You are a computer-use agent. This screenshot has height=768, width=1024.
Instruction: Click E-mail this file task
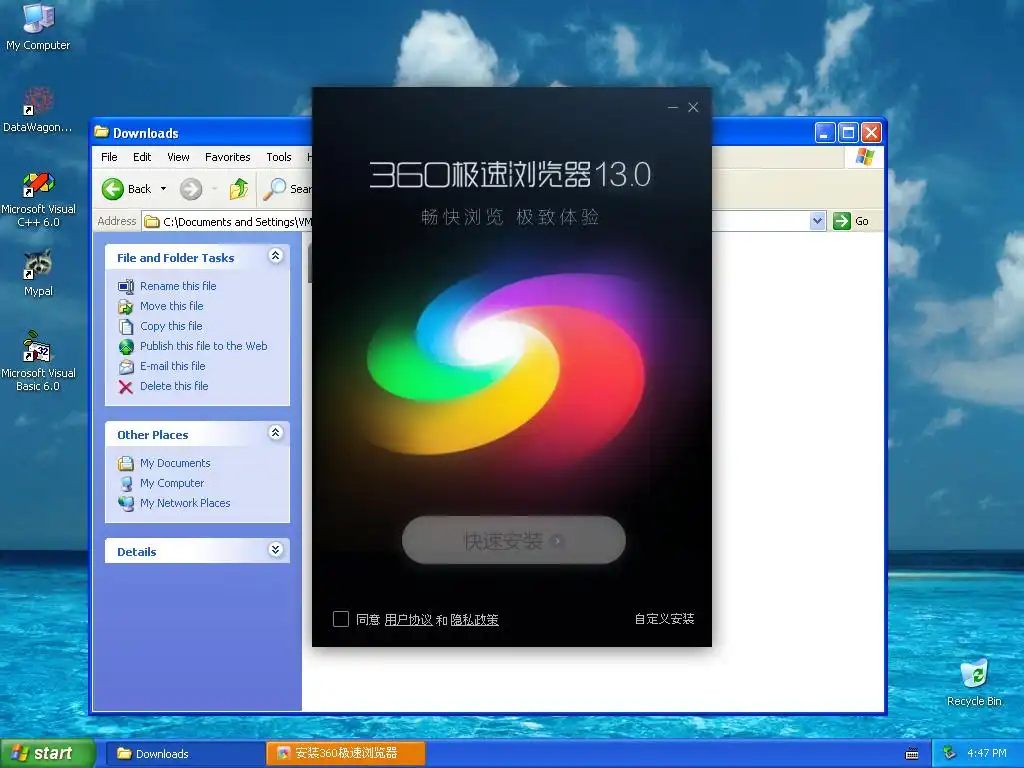(172, 366)
